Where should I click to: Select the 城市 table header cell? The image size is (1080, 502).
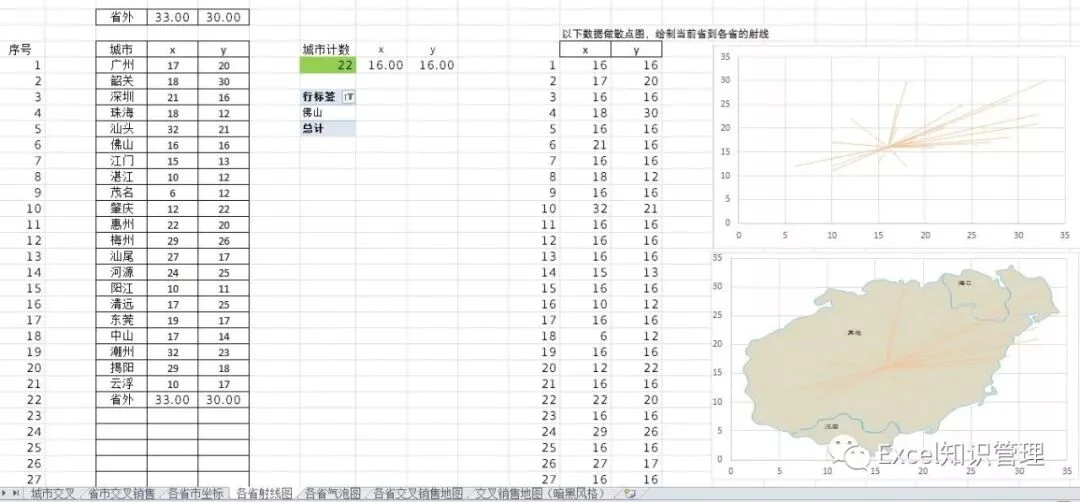coord(121,49)
